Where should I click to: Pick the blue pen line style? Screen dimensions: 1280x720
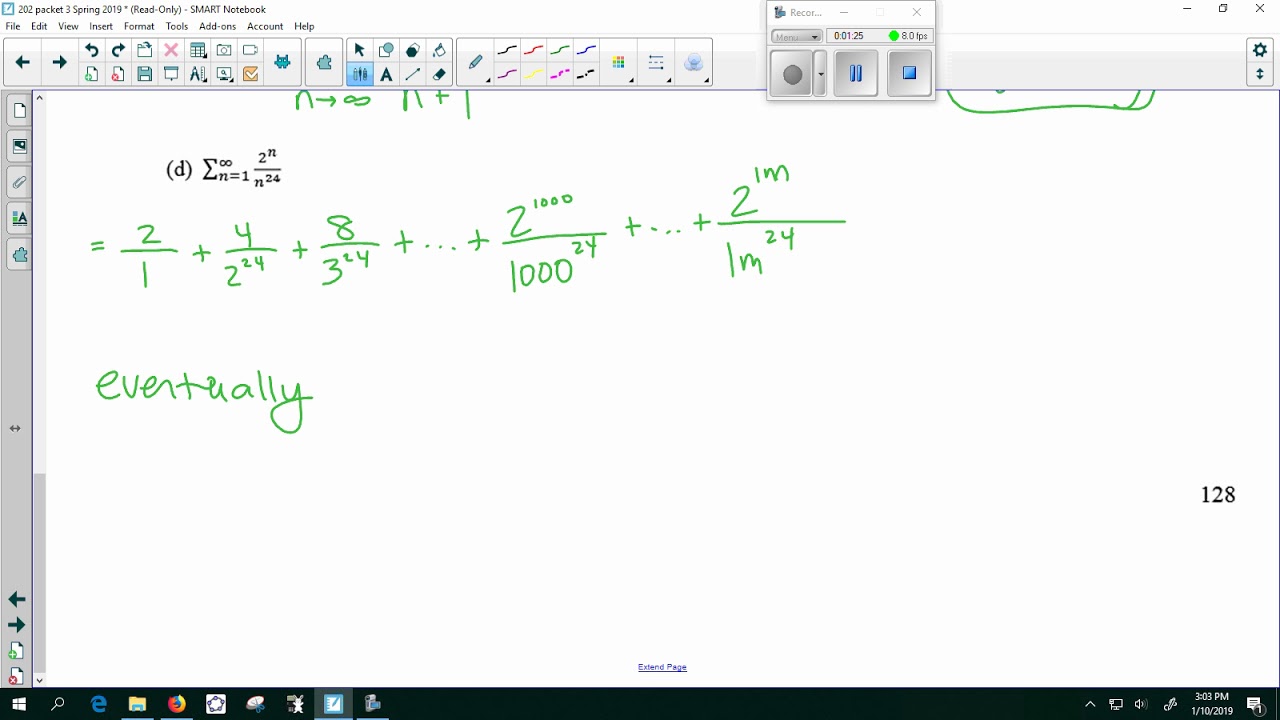(x=586, y=50)
